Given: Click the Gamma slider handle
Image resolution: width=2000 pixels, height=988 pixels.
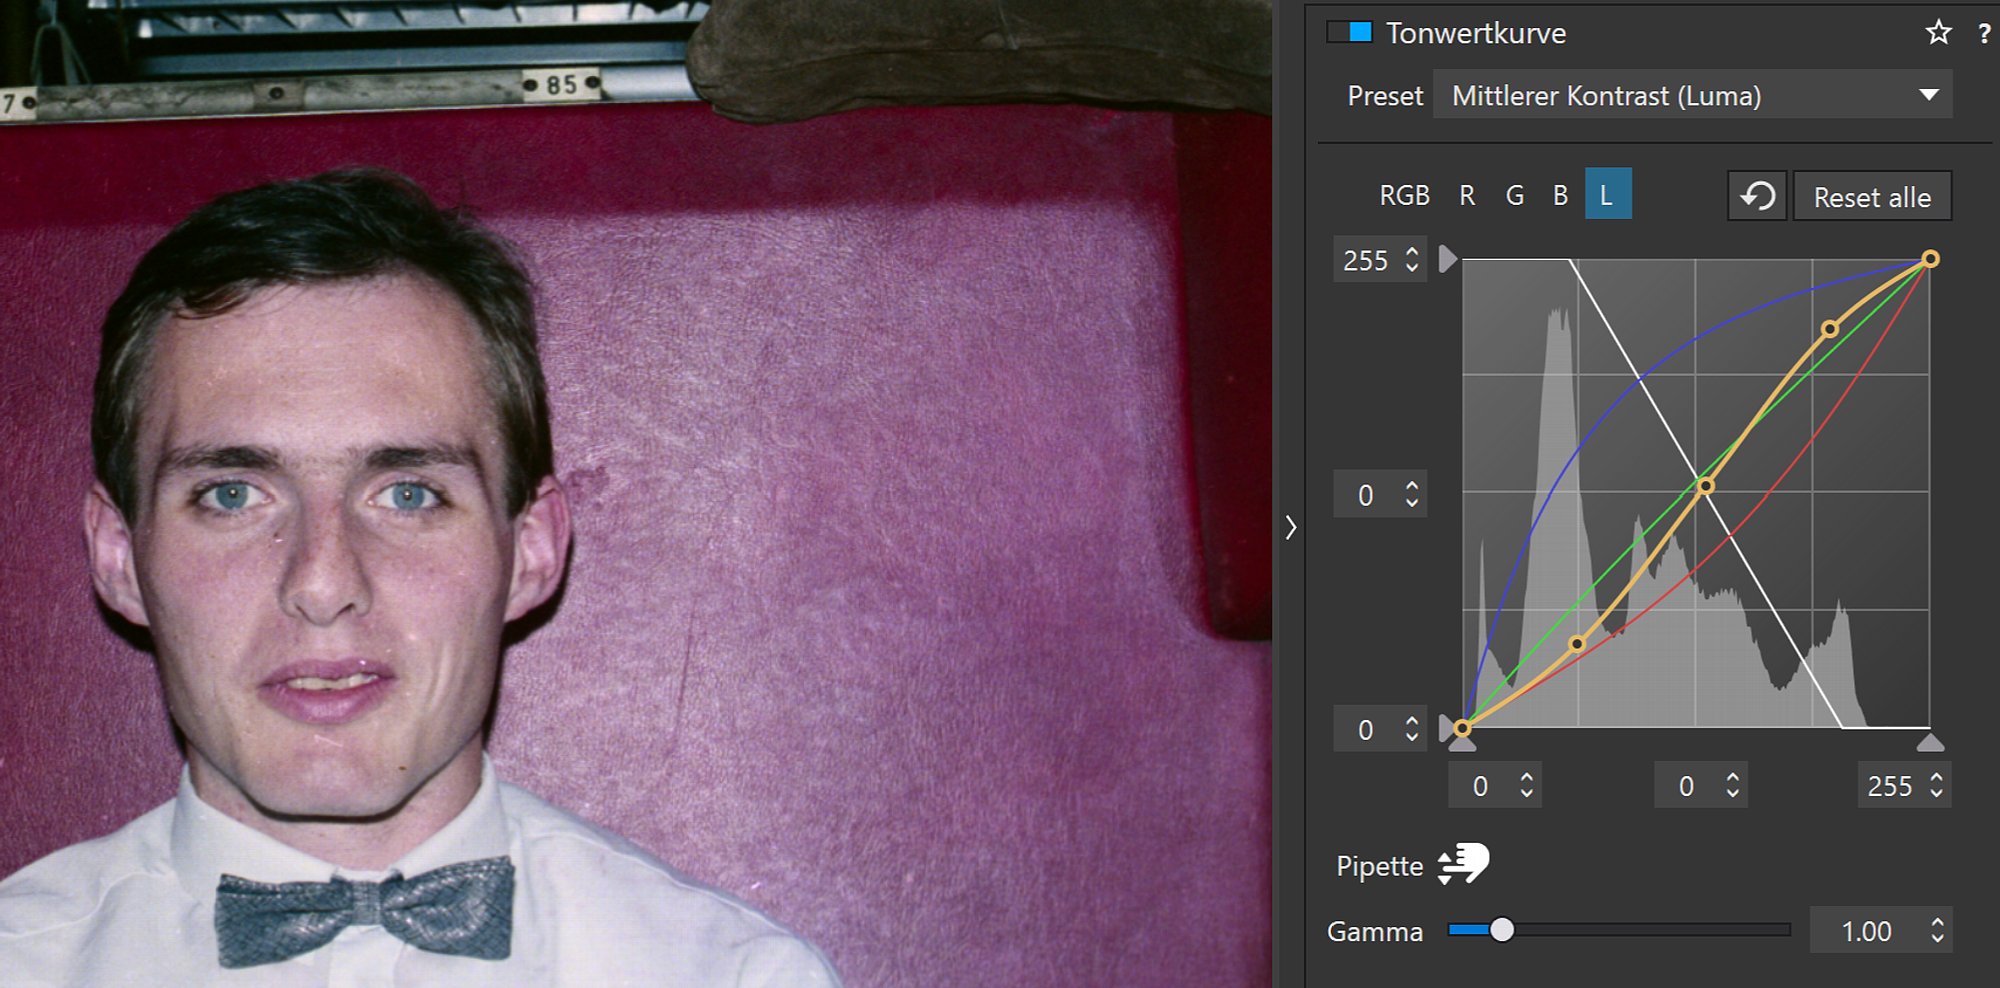Looking at the screenshot, I should point(1501,930).
